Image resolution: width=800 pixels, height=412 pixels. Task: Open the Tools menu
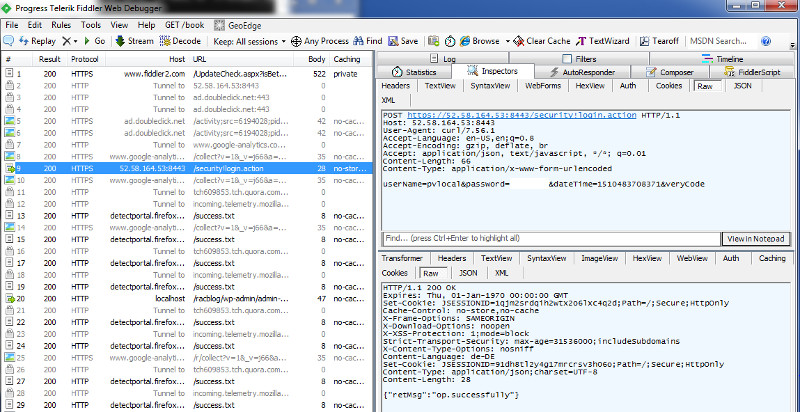pos(91,25)
